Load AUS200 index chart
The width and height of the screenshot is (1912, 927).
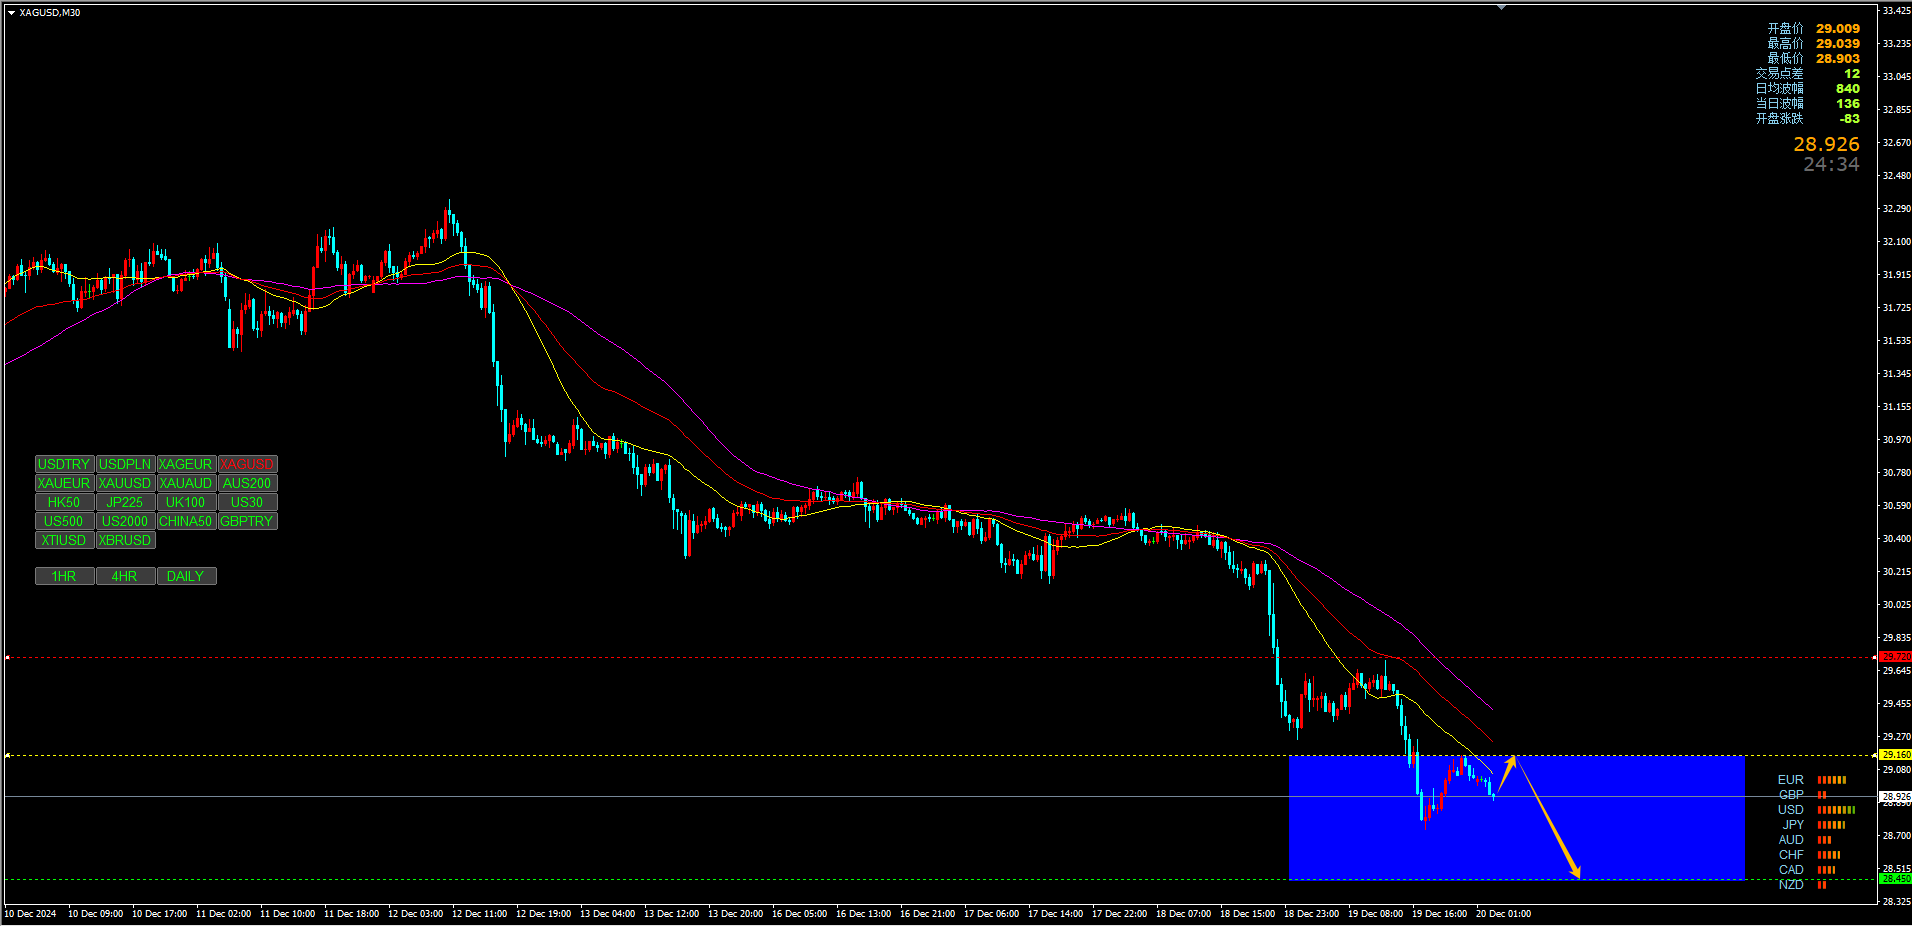click(x=247, y=483)
